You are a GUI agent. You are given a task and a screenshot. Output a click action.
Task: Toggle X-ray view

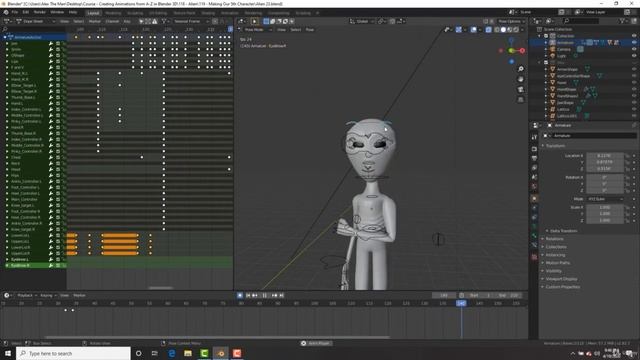tap(489, 29)
